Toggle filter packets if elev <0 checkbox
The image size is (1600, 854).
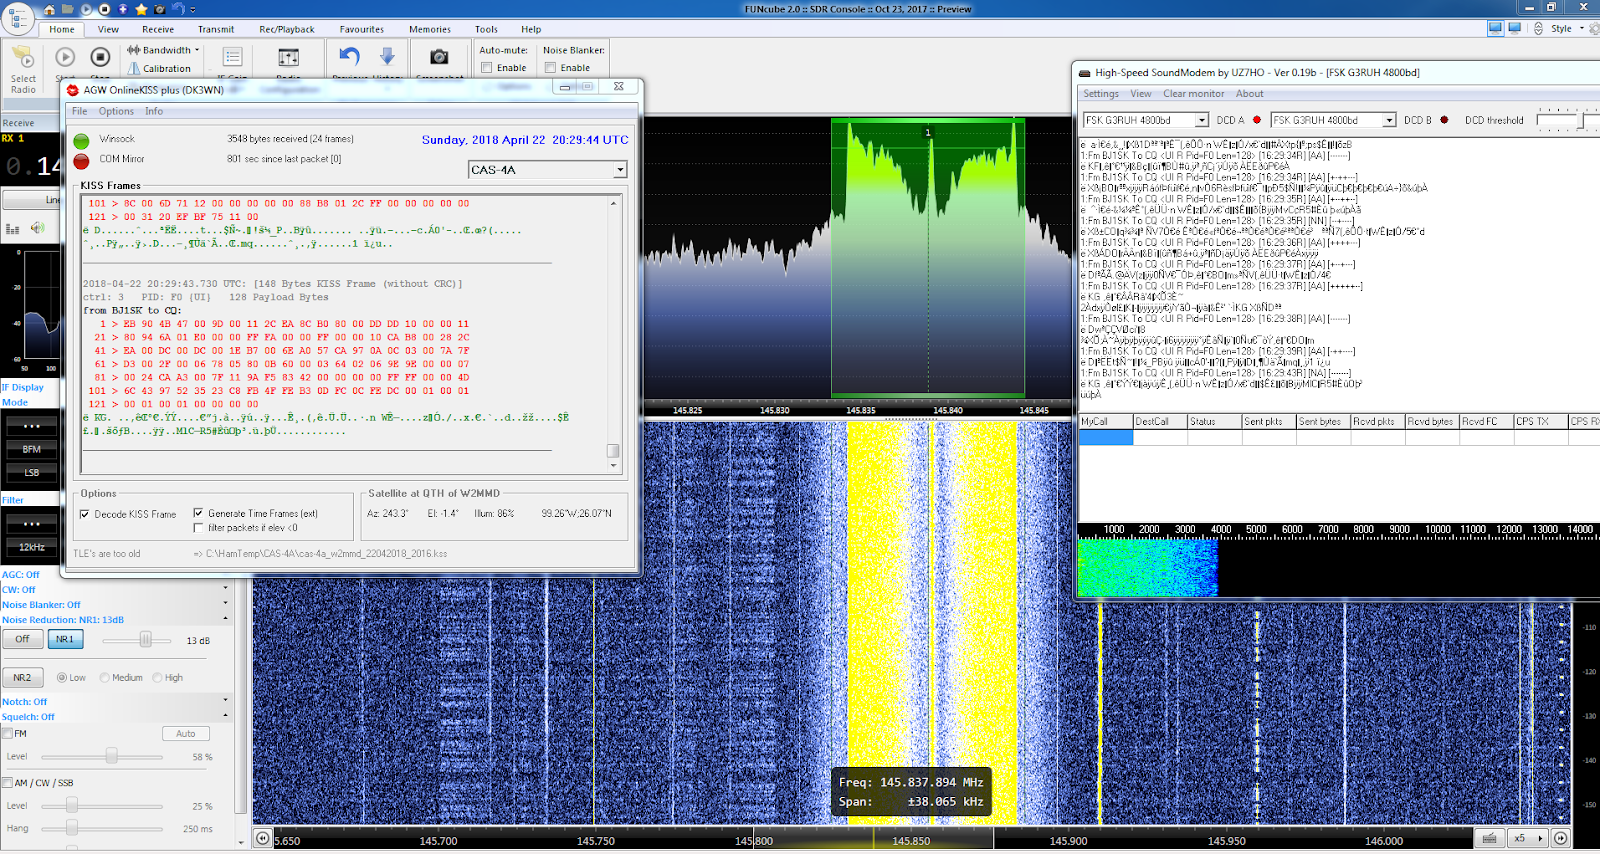(198, 527)
